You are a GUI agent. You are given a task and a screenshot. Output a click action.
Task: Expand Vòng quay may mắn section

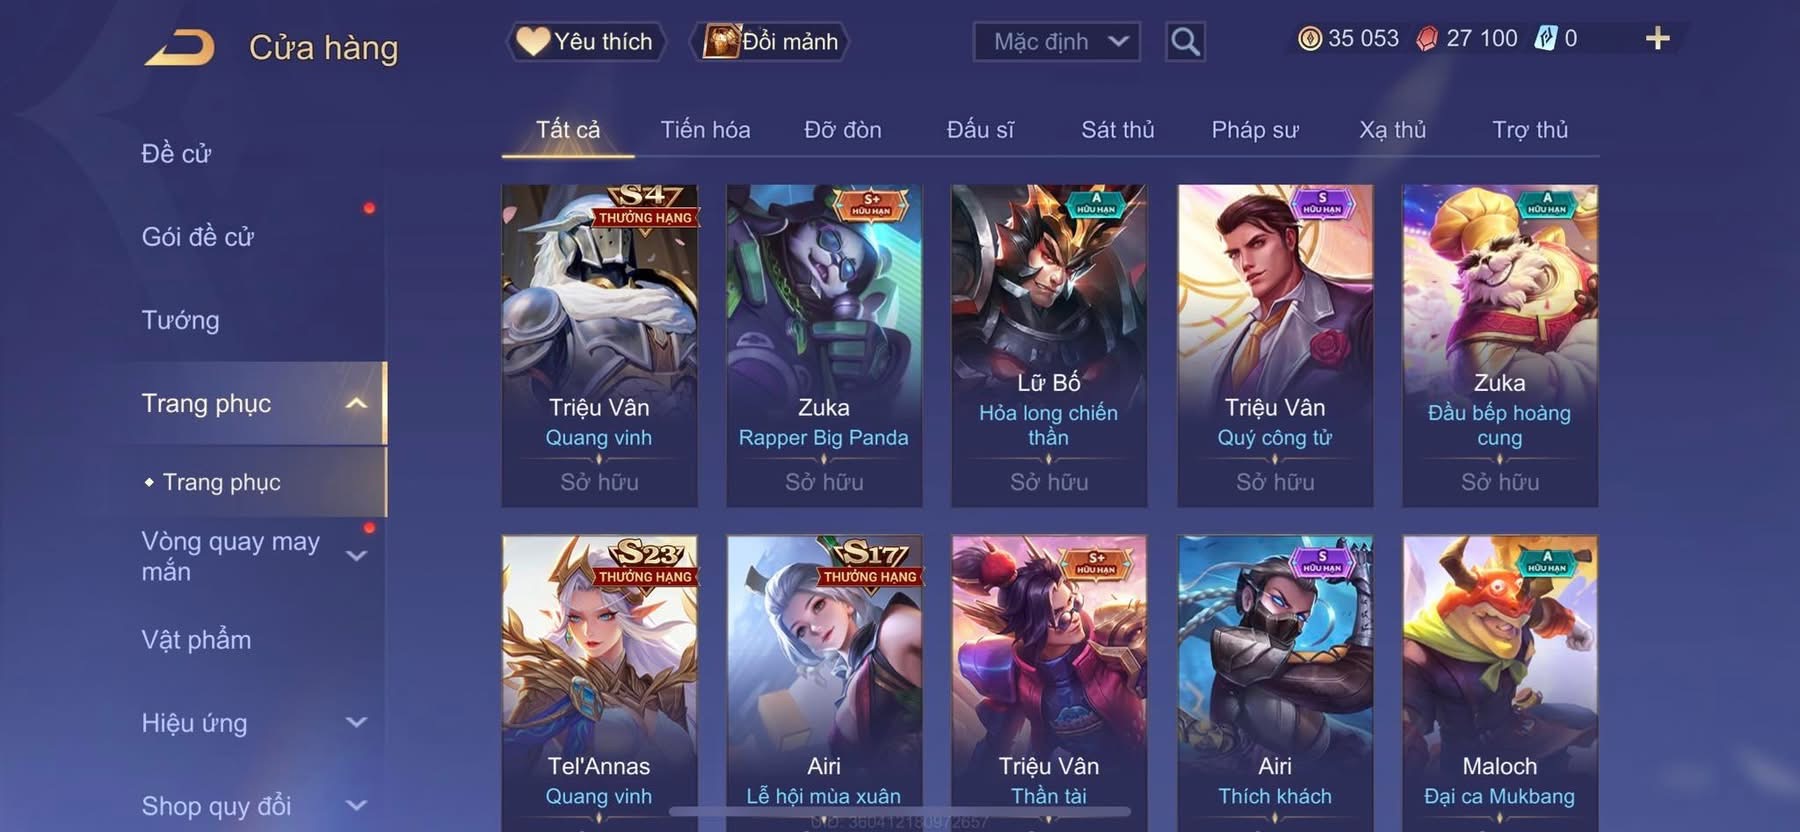(x=356, y=556)
